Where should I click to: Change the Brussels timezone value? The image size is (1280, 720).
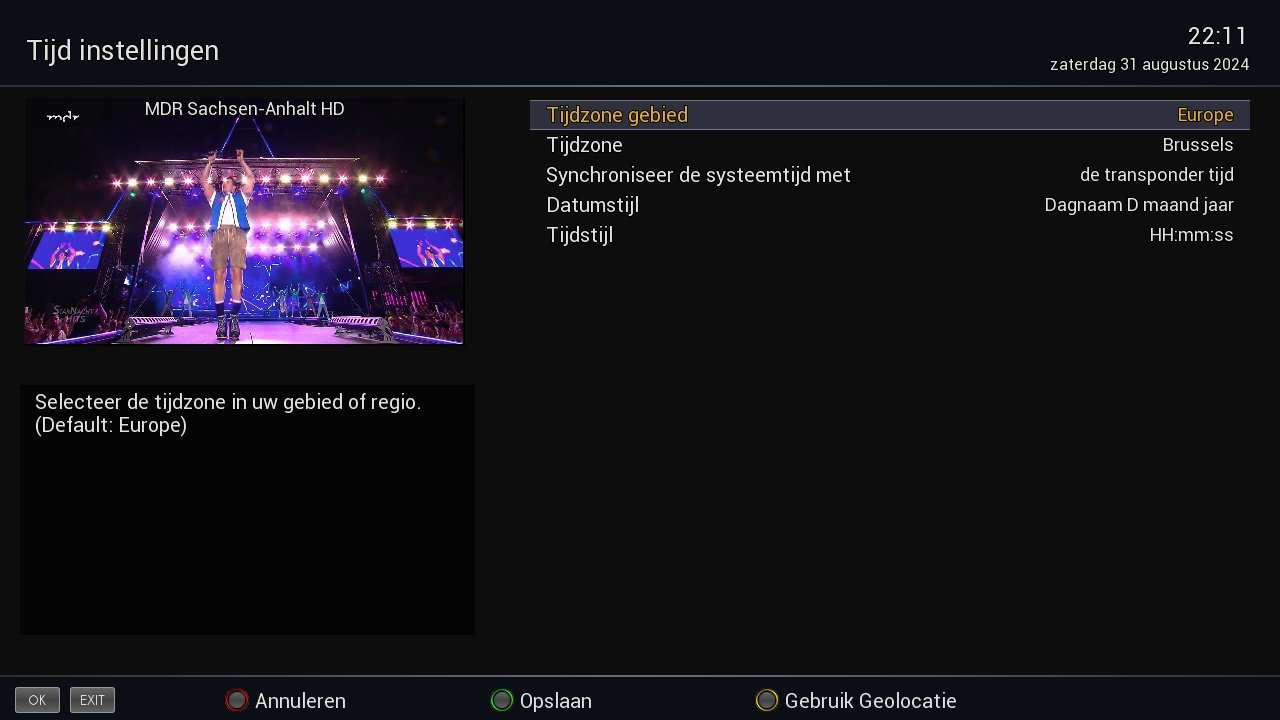point(1197,145)
